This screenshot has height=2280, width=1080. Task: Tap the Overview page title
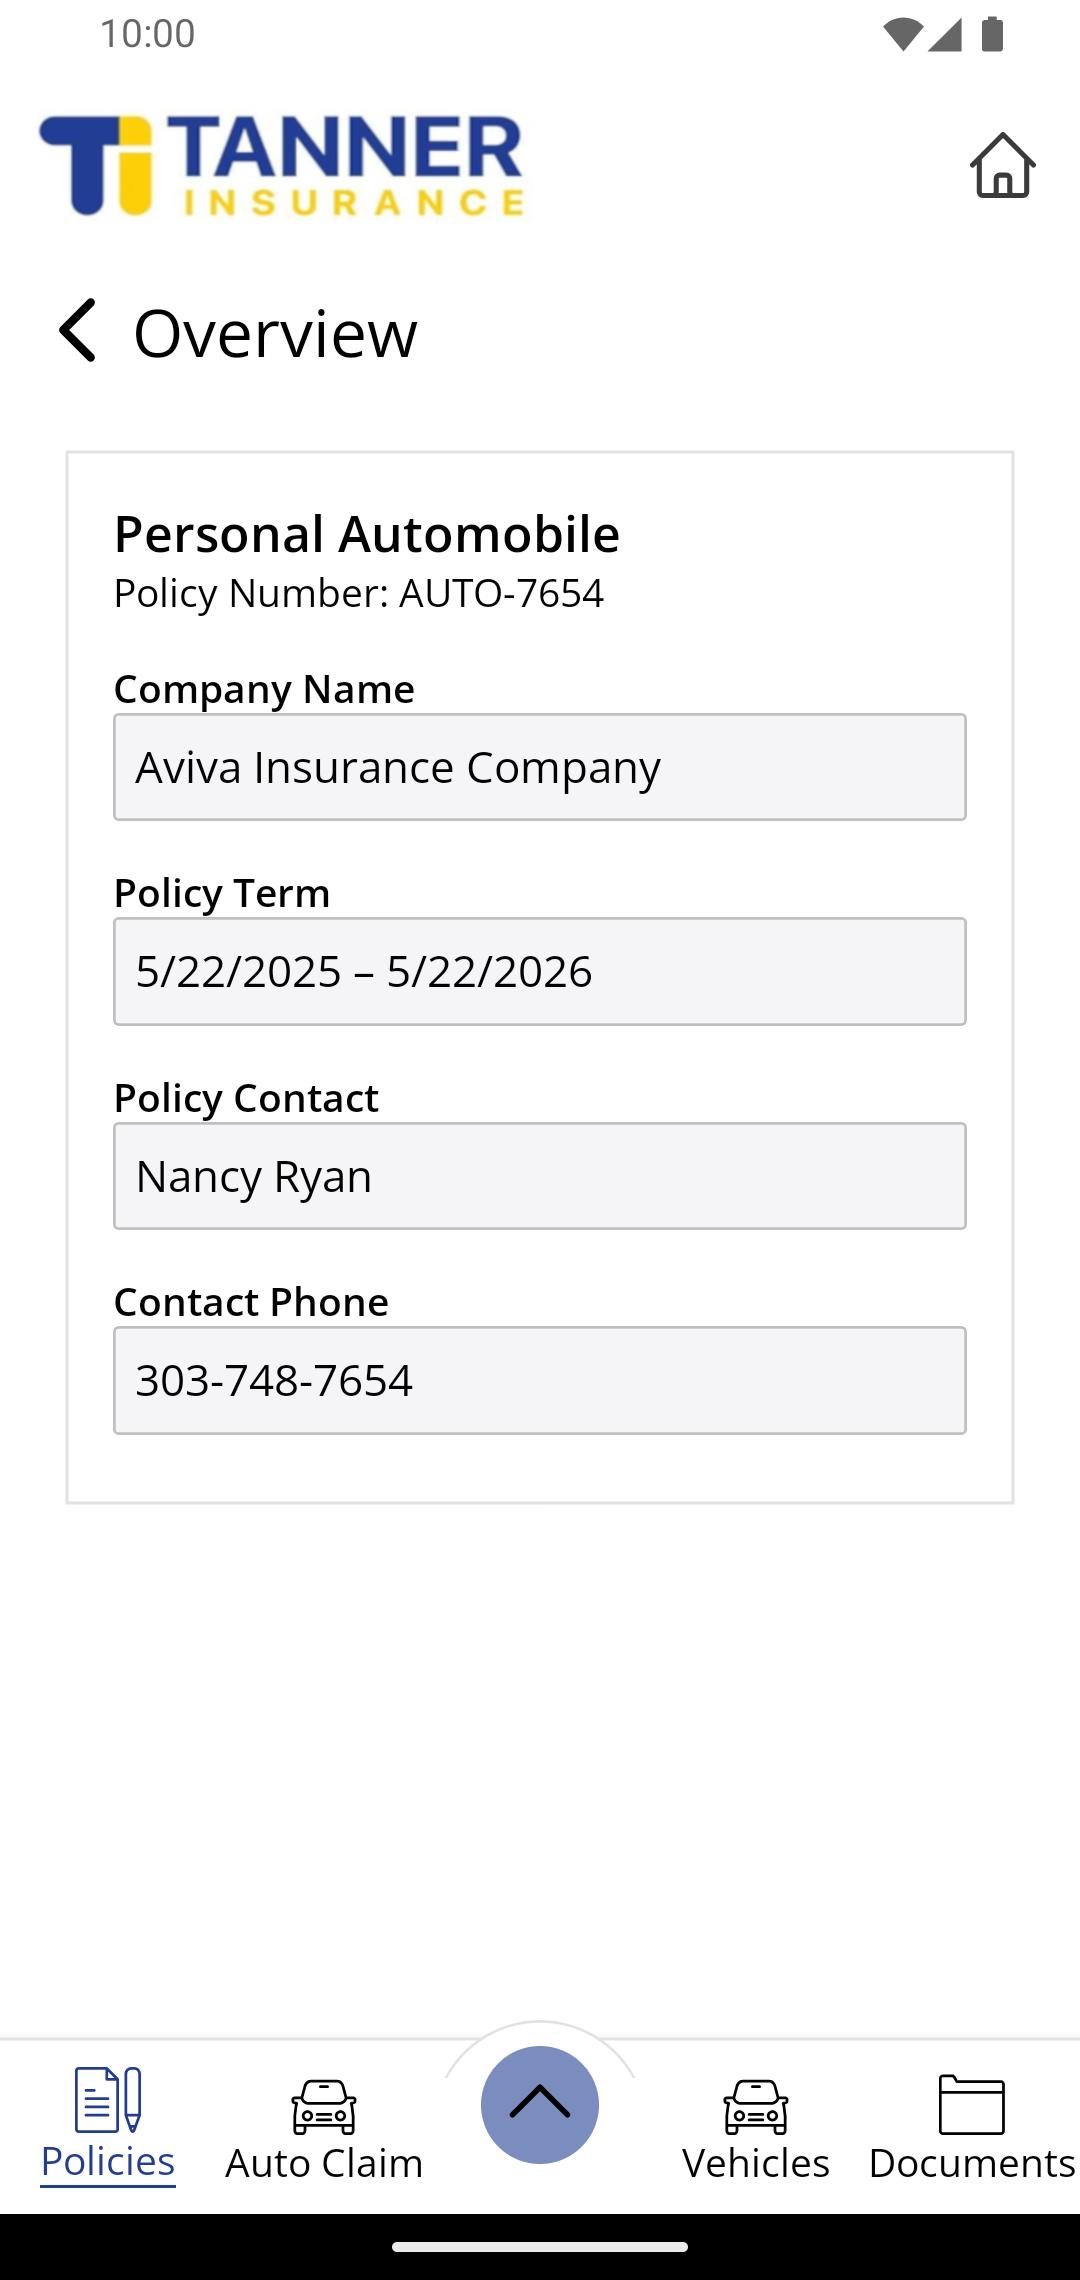coord(276,333)
